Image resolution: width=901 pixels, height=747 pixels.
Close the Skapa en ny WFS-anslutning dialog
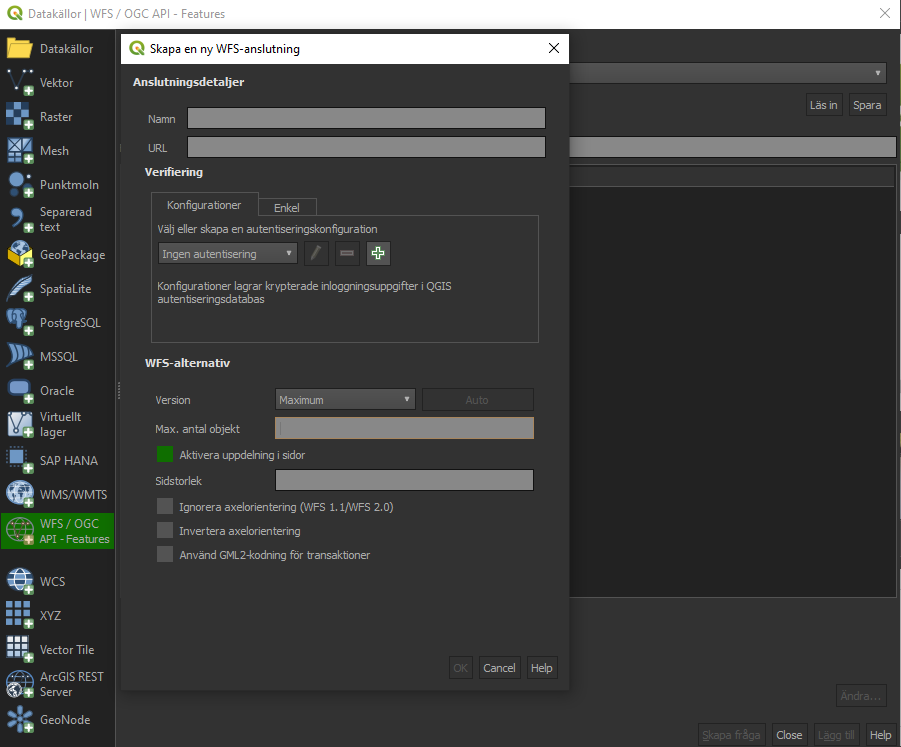tap(554, 48)
